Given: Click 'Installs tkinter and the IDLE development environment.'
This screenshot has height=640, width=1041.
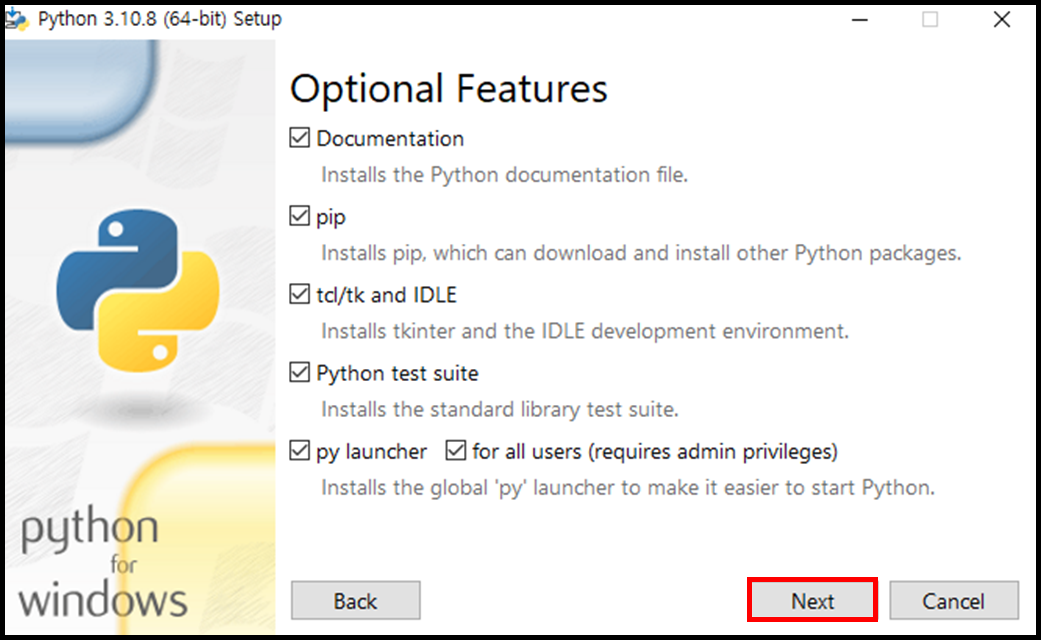Looking at the screenshot, I should click(585, 331).
